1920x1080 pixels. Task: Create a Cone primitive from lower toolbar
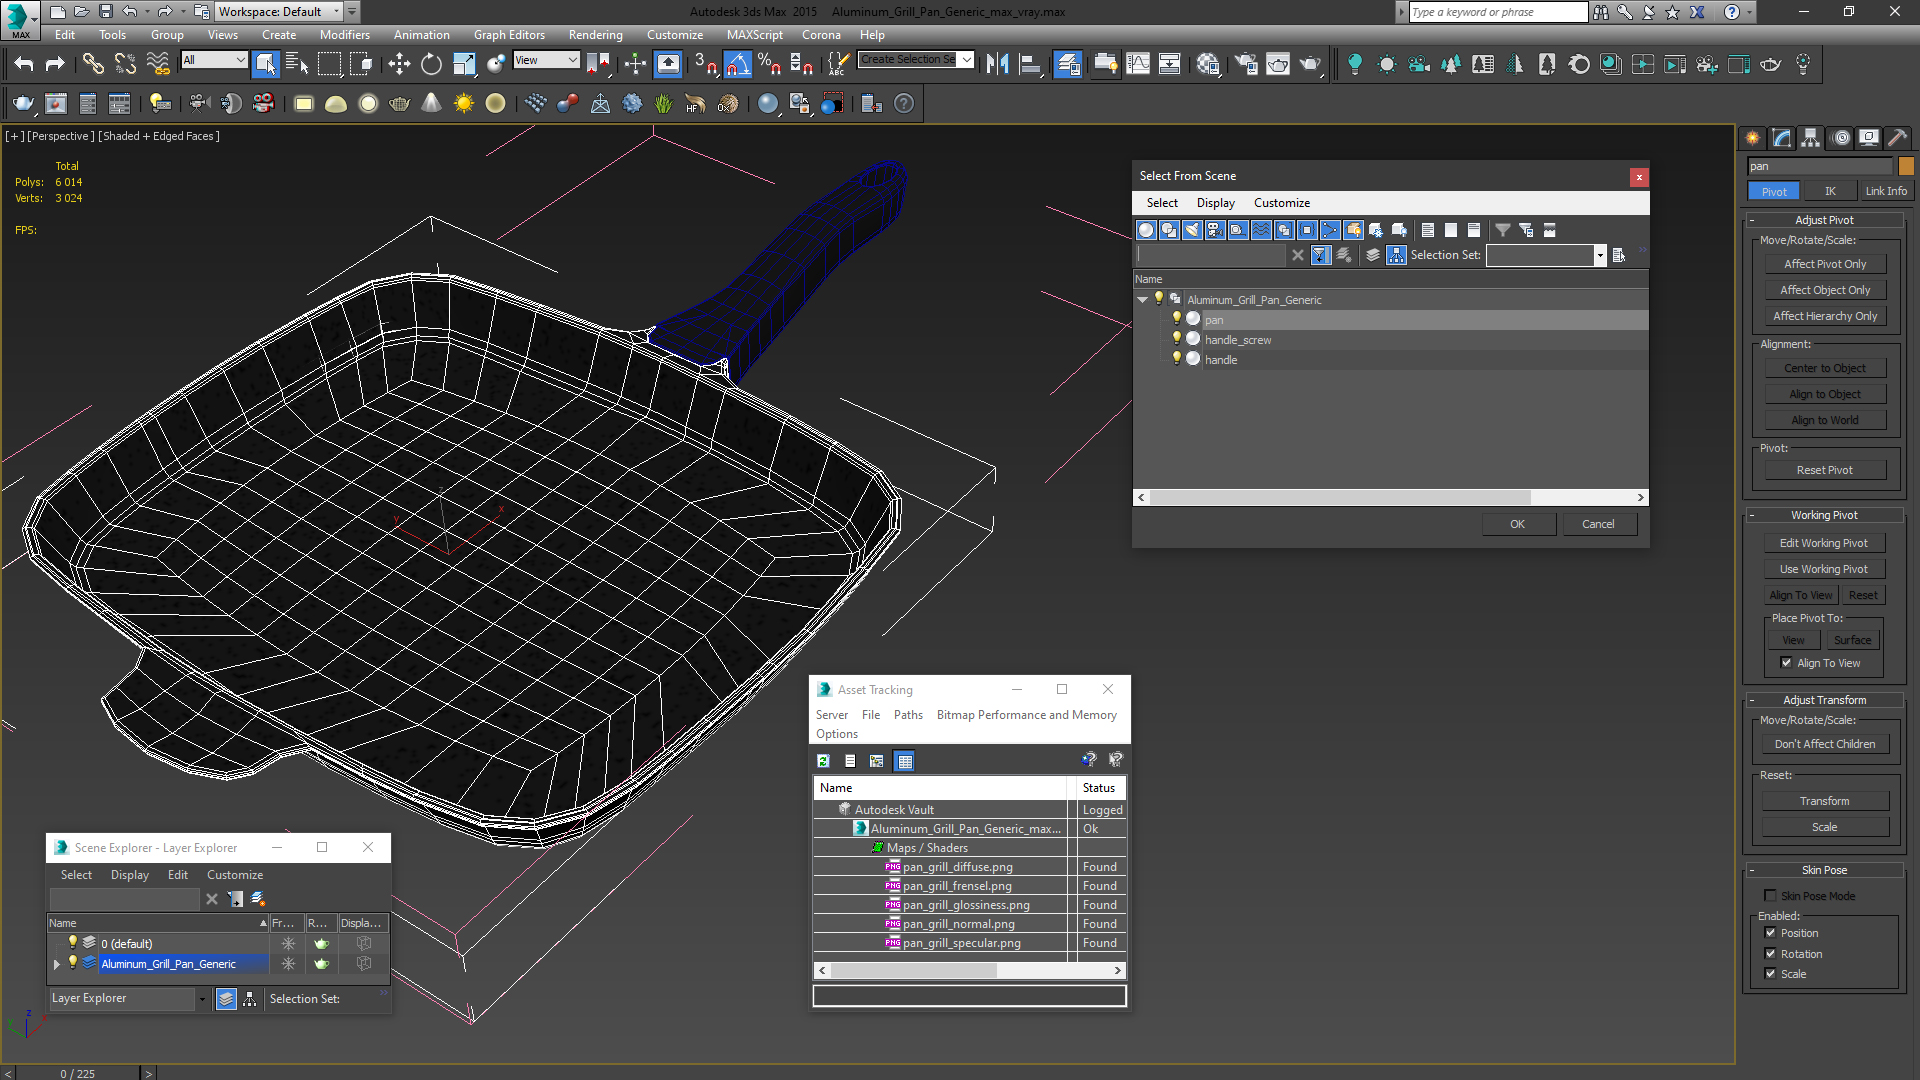(432, 103)
